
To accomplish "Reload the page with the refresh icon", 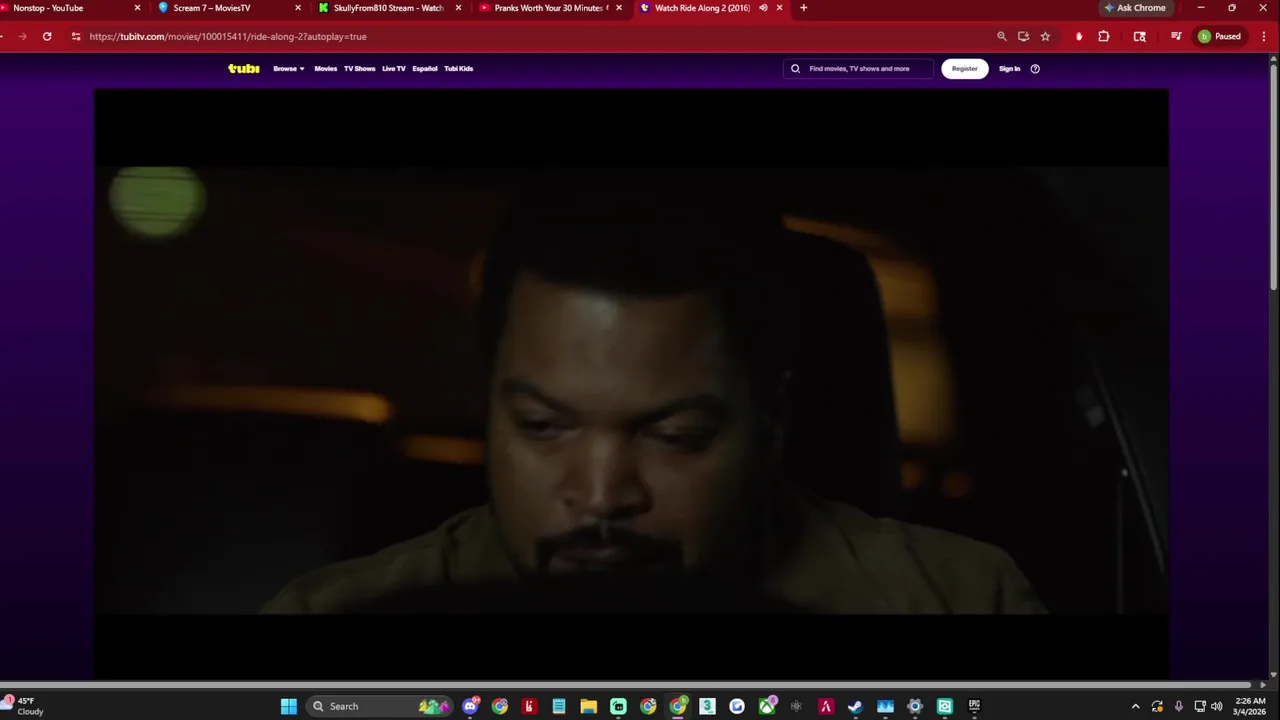I will (x=47, y=36).
